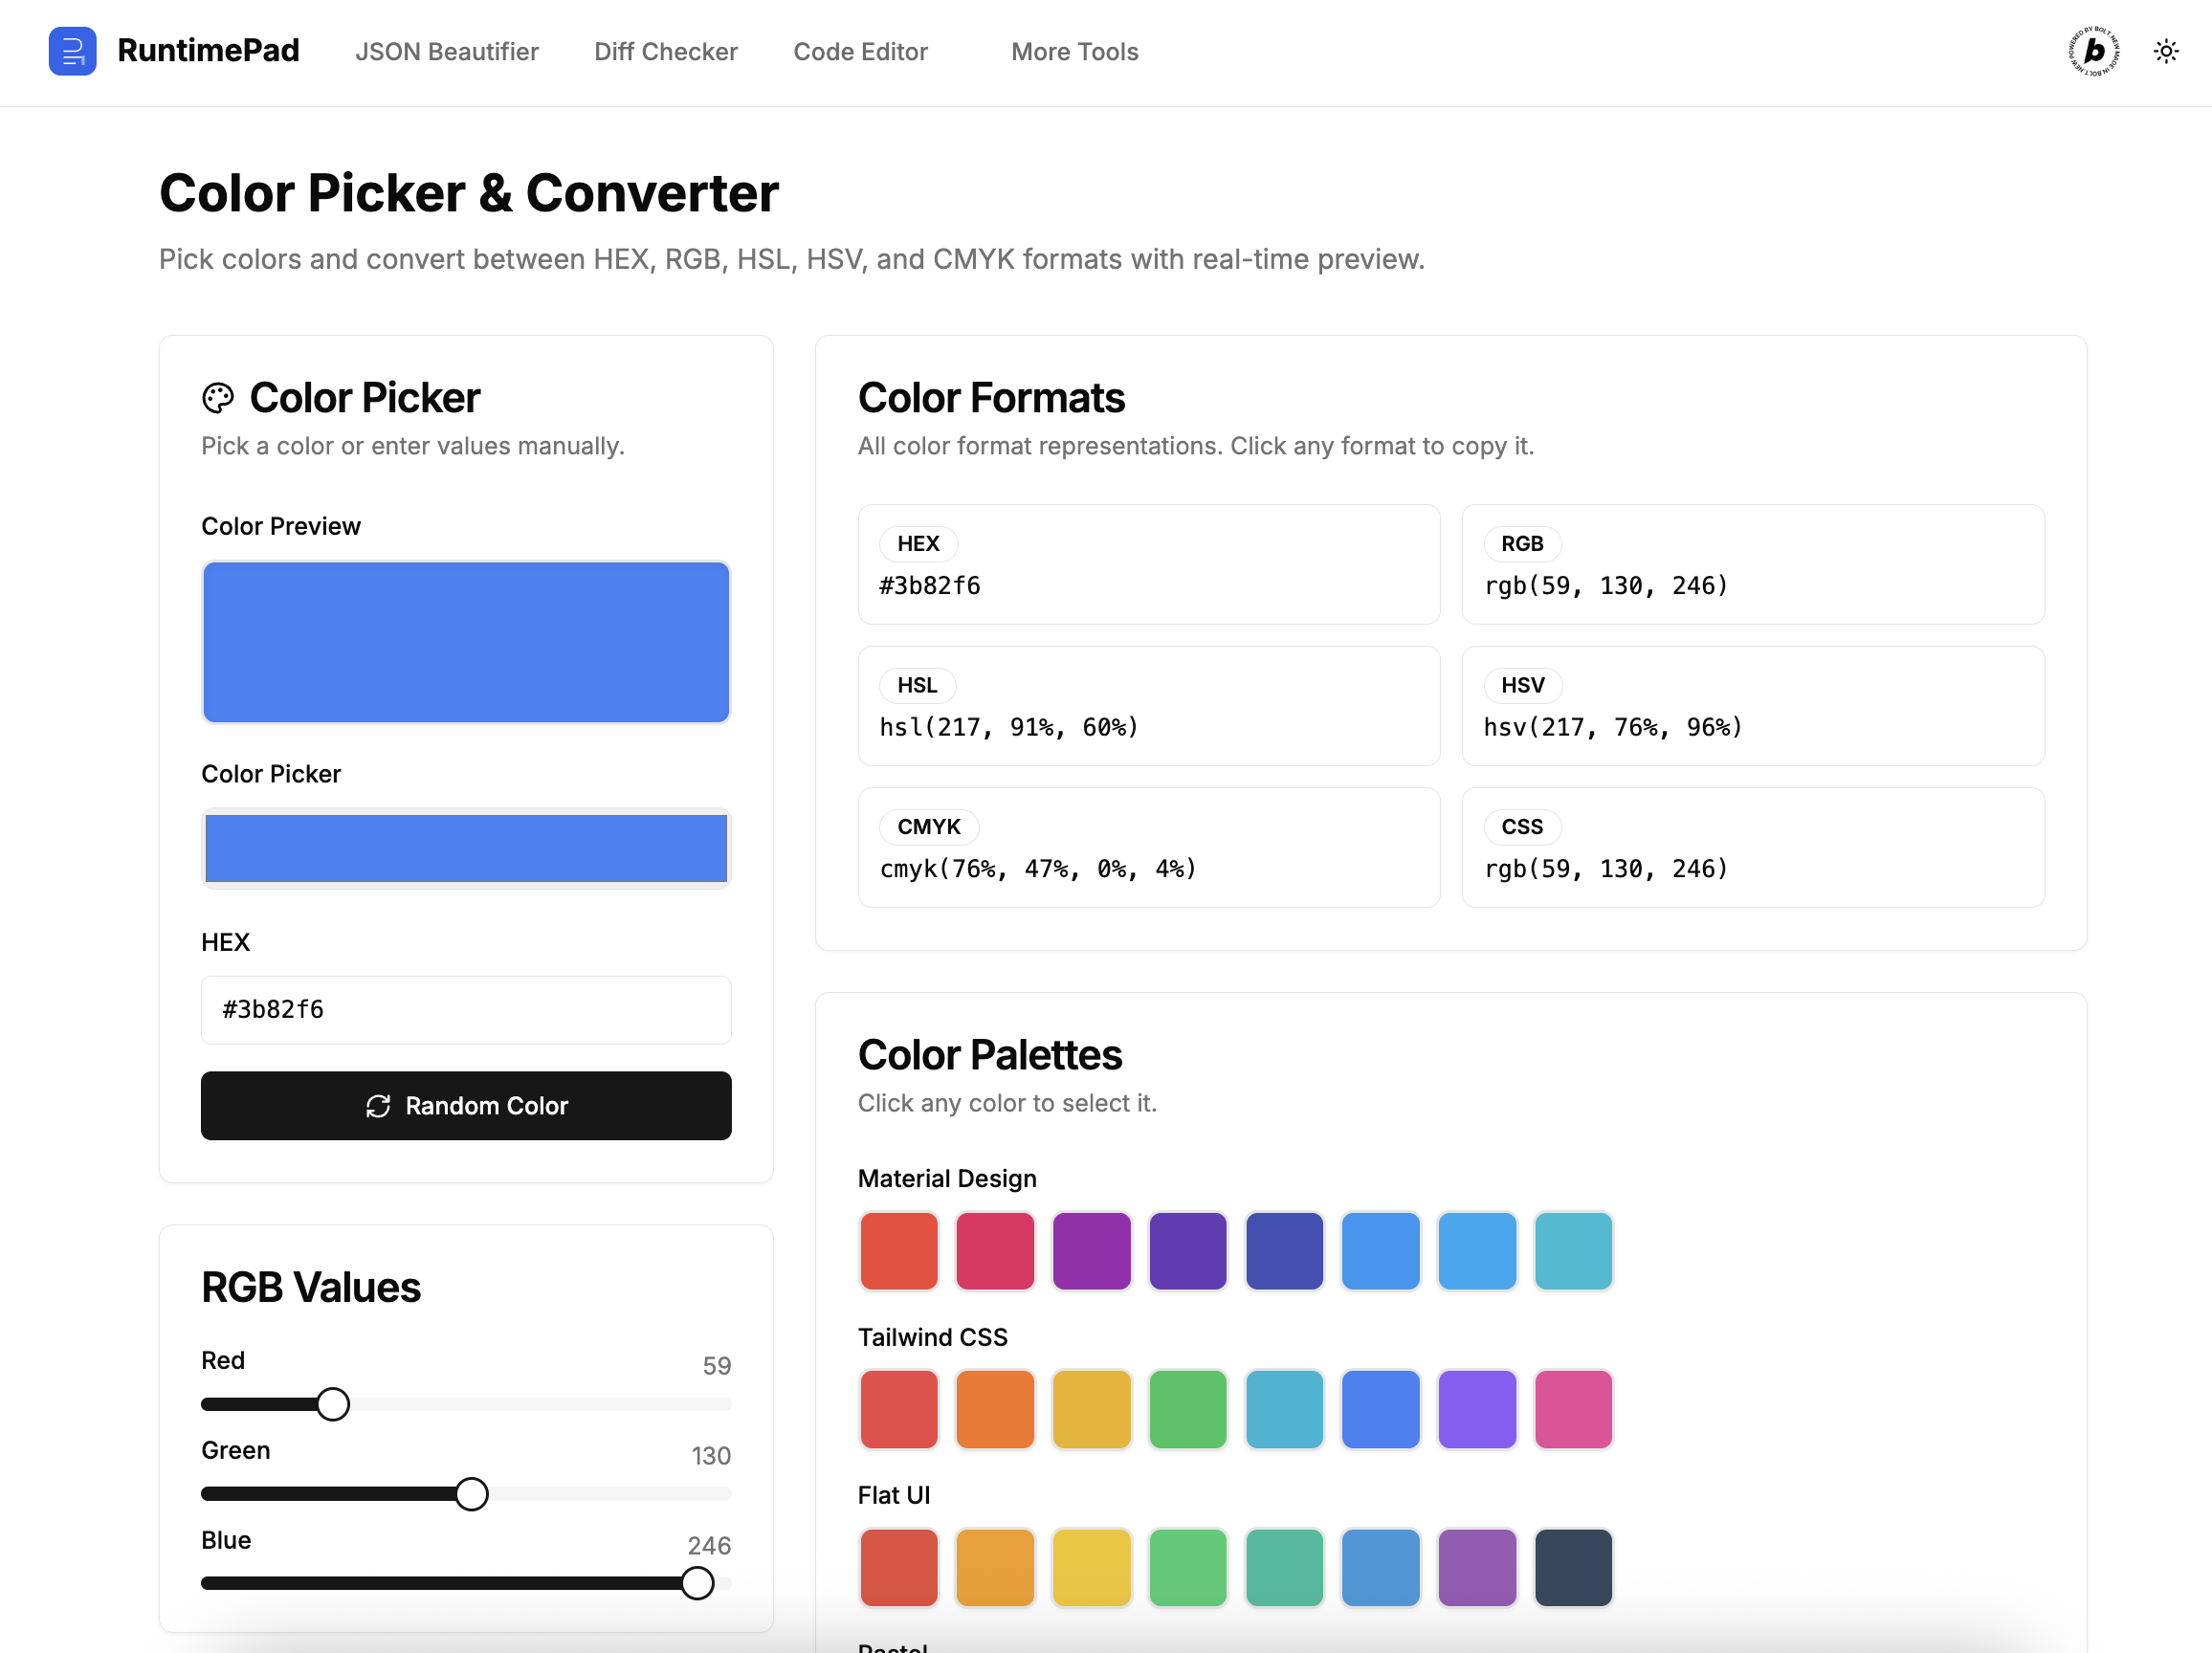Toggle the light/dark theme sun icon
Screen dimensions: 2212x1653
coord(2165,51)
